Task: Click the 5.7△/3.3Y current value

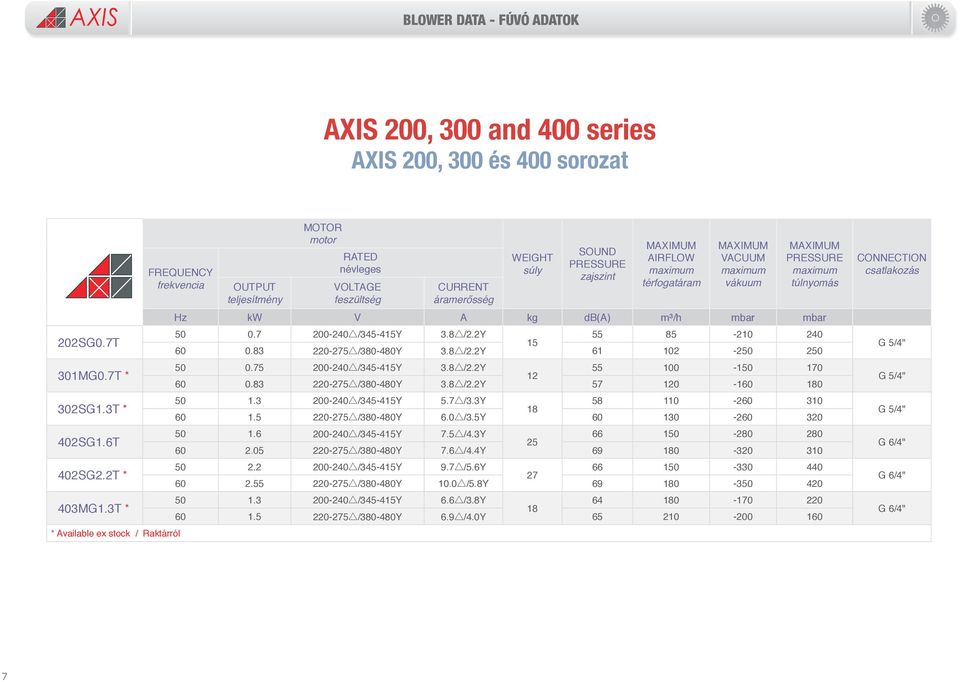Action: 463,400
